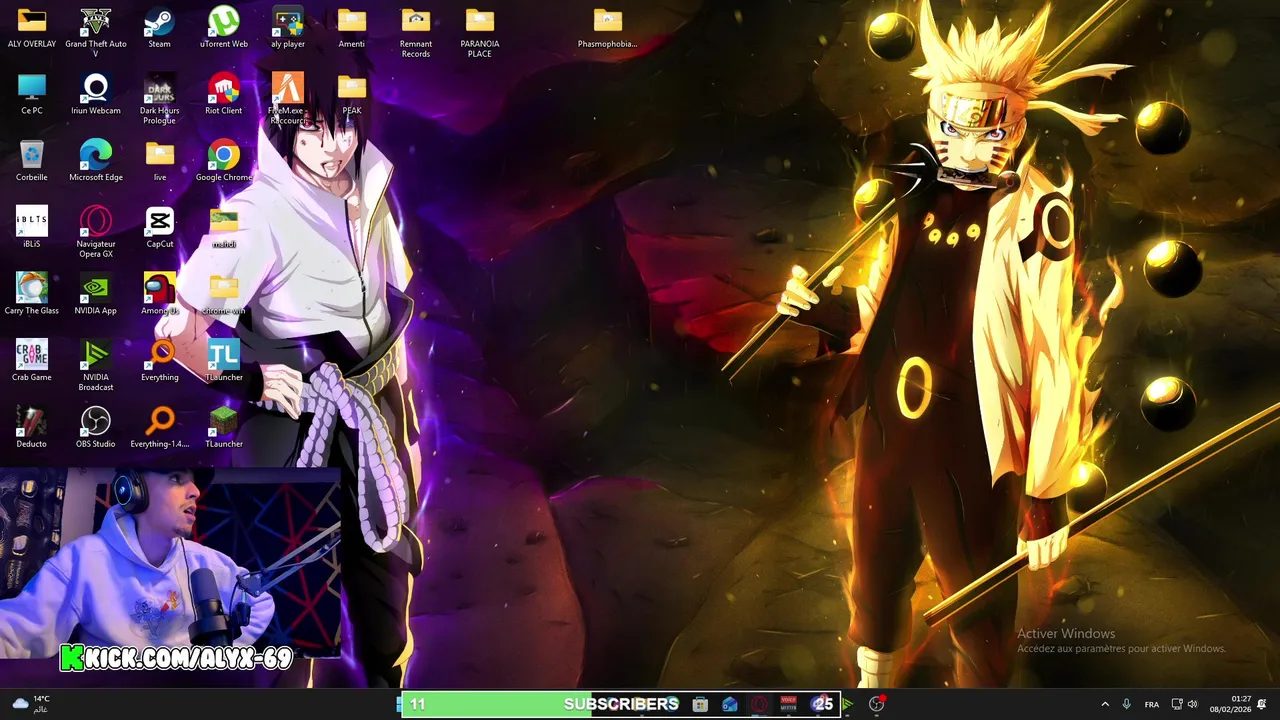Switch to Opera GX on taskbar
Screen dimensions: 1280x720
[759, 704]
